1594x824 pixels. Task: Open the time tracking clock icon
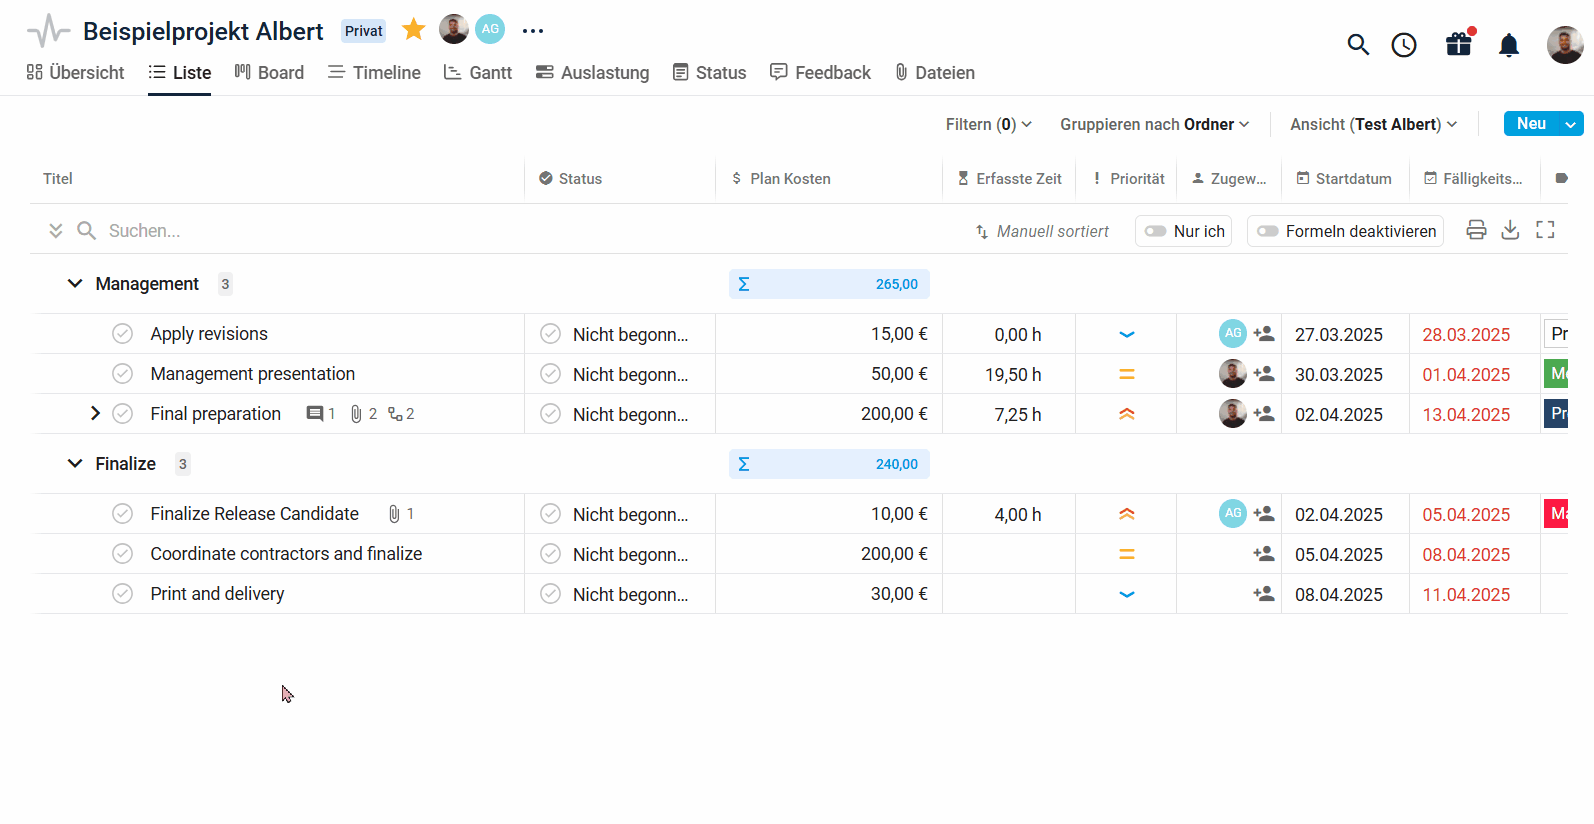coord(1404,45)
